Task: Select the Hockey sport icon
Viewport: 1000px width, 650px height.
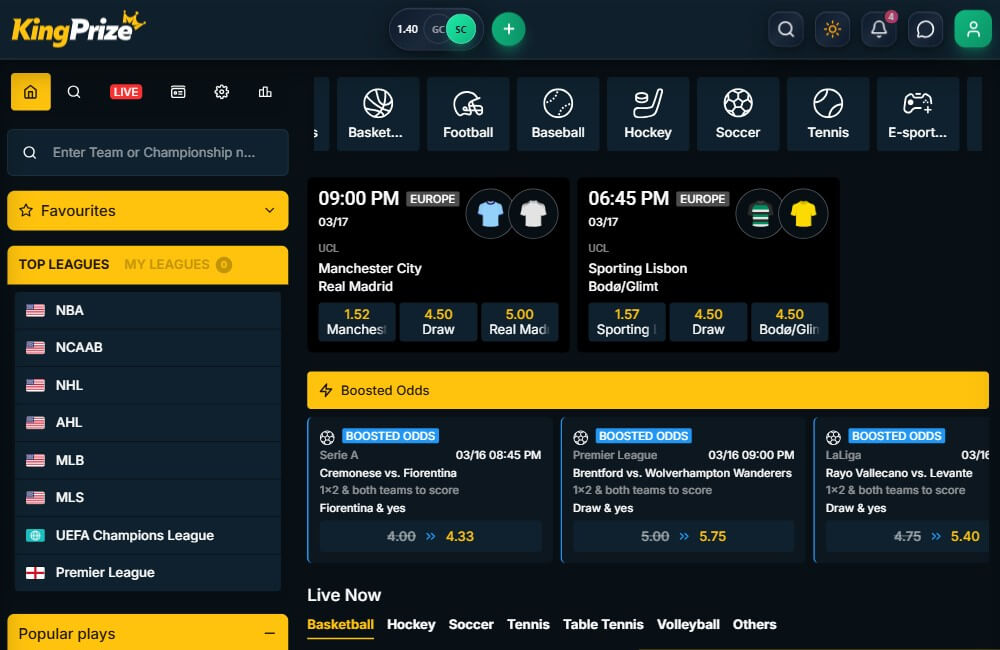Action: (x=648, y=113)
